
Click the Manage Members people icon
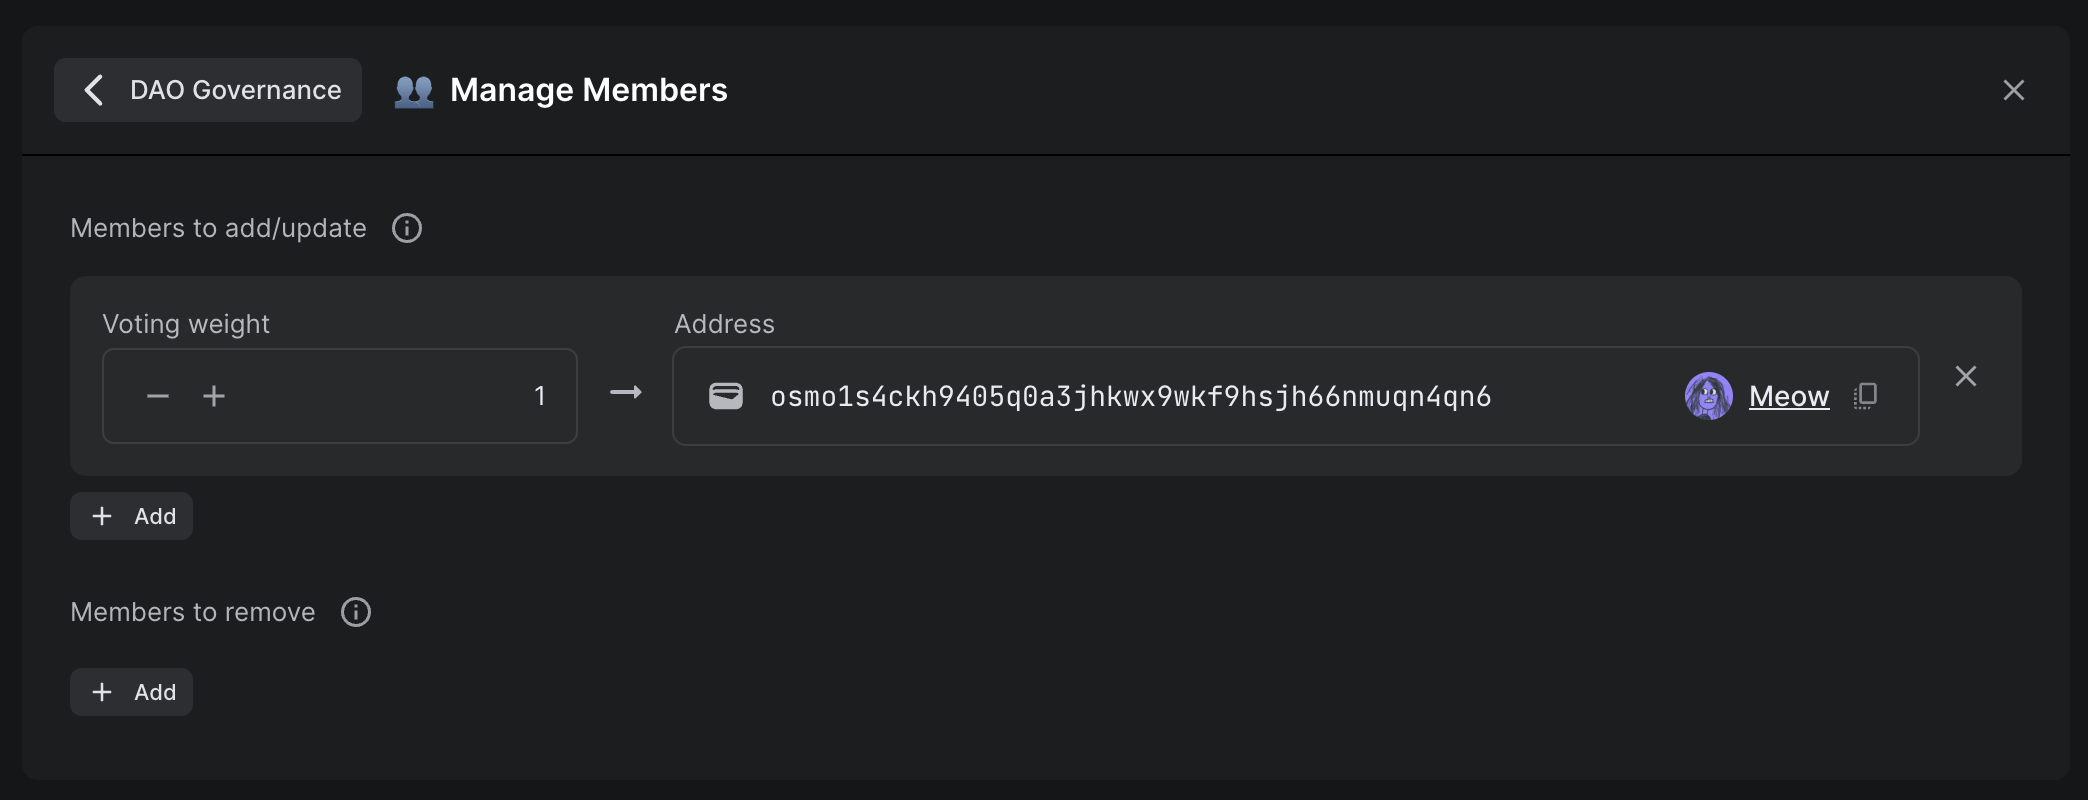pyautogui.click(x=414, y=91)
